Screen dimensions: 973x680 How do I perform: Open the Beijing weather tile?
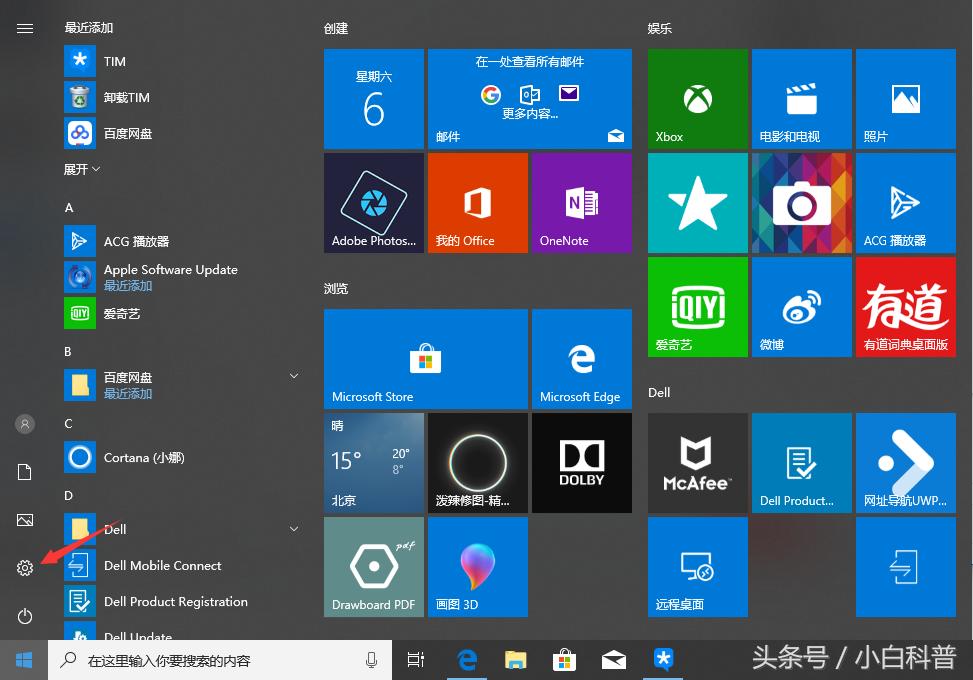point(374,463)
